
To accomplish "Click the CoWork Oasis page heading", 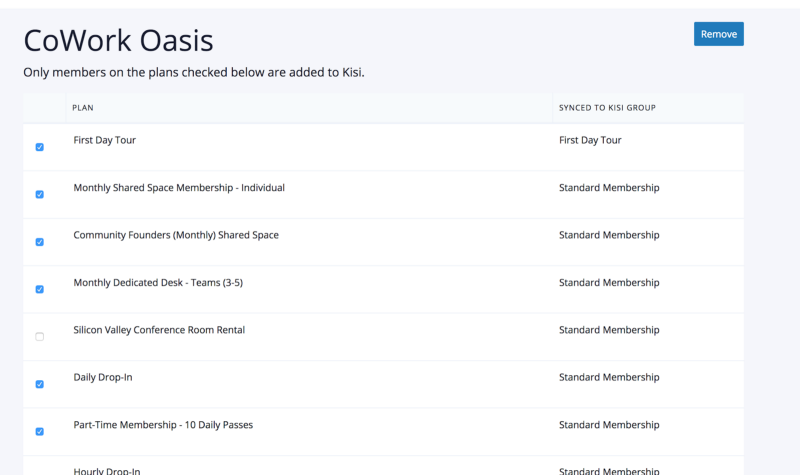I will click(x=118, y=40).
